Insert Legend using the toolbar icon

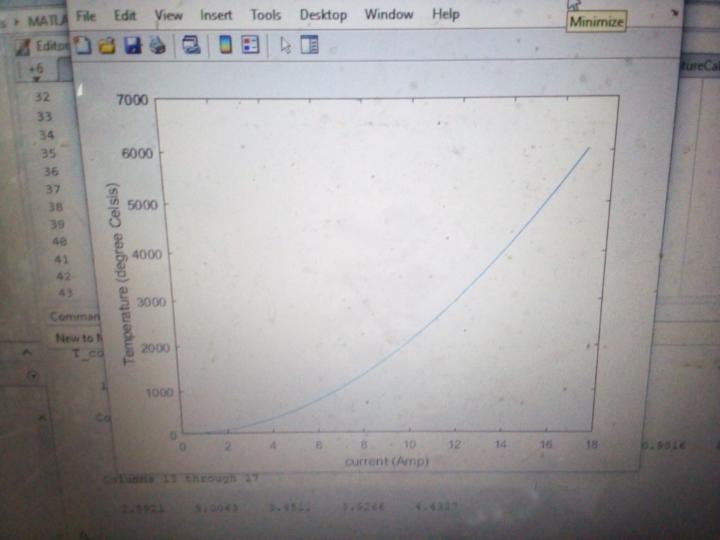(250, 45)
